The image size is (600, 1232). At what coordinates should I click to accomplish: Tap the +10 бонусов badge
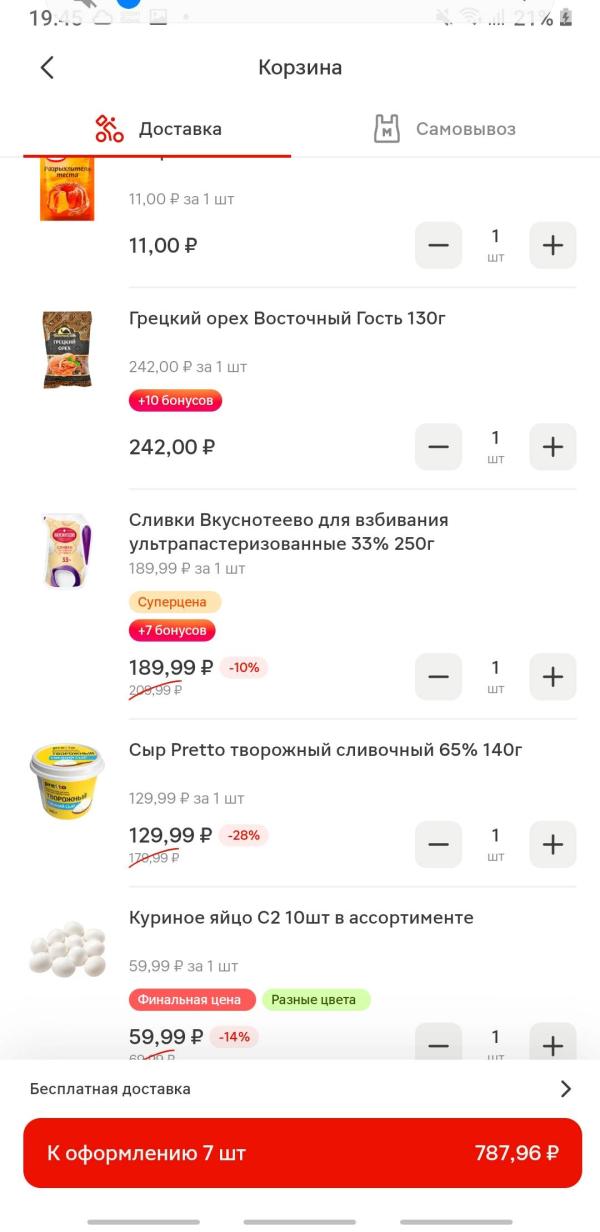175,401
